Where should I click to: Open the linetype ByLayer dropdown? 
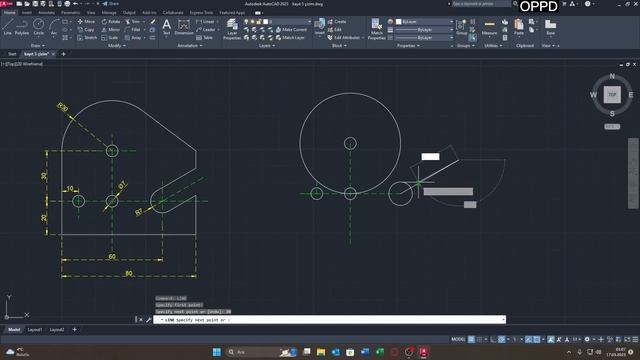pyautogui.click(x=424, y=38)
